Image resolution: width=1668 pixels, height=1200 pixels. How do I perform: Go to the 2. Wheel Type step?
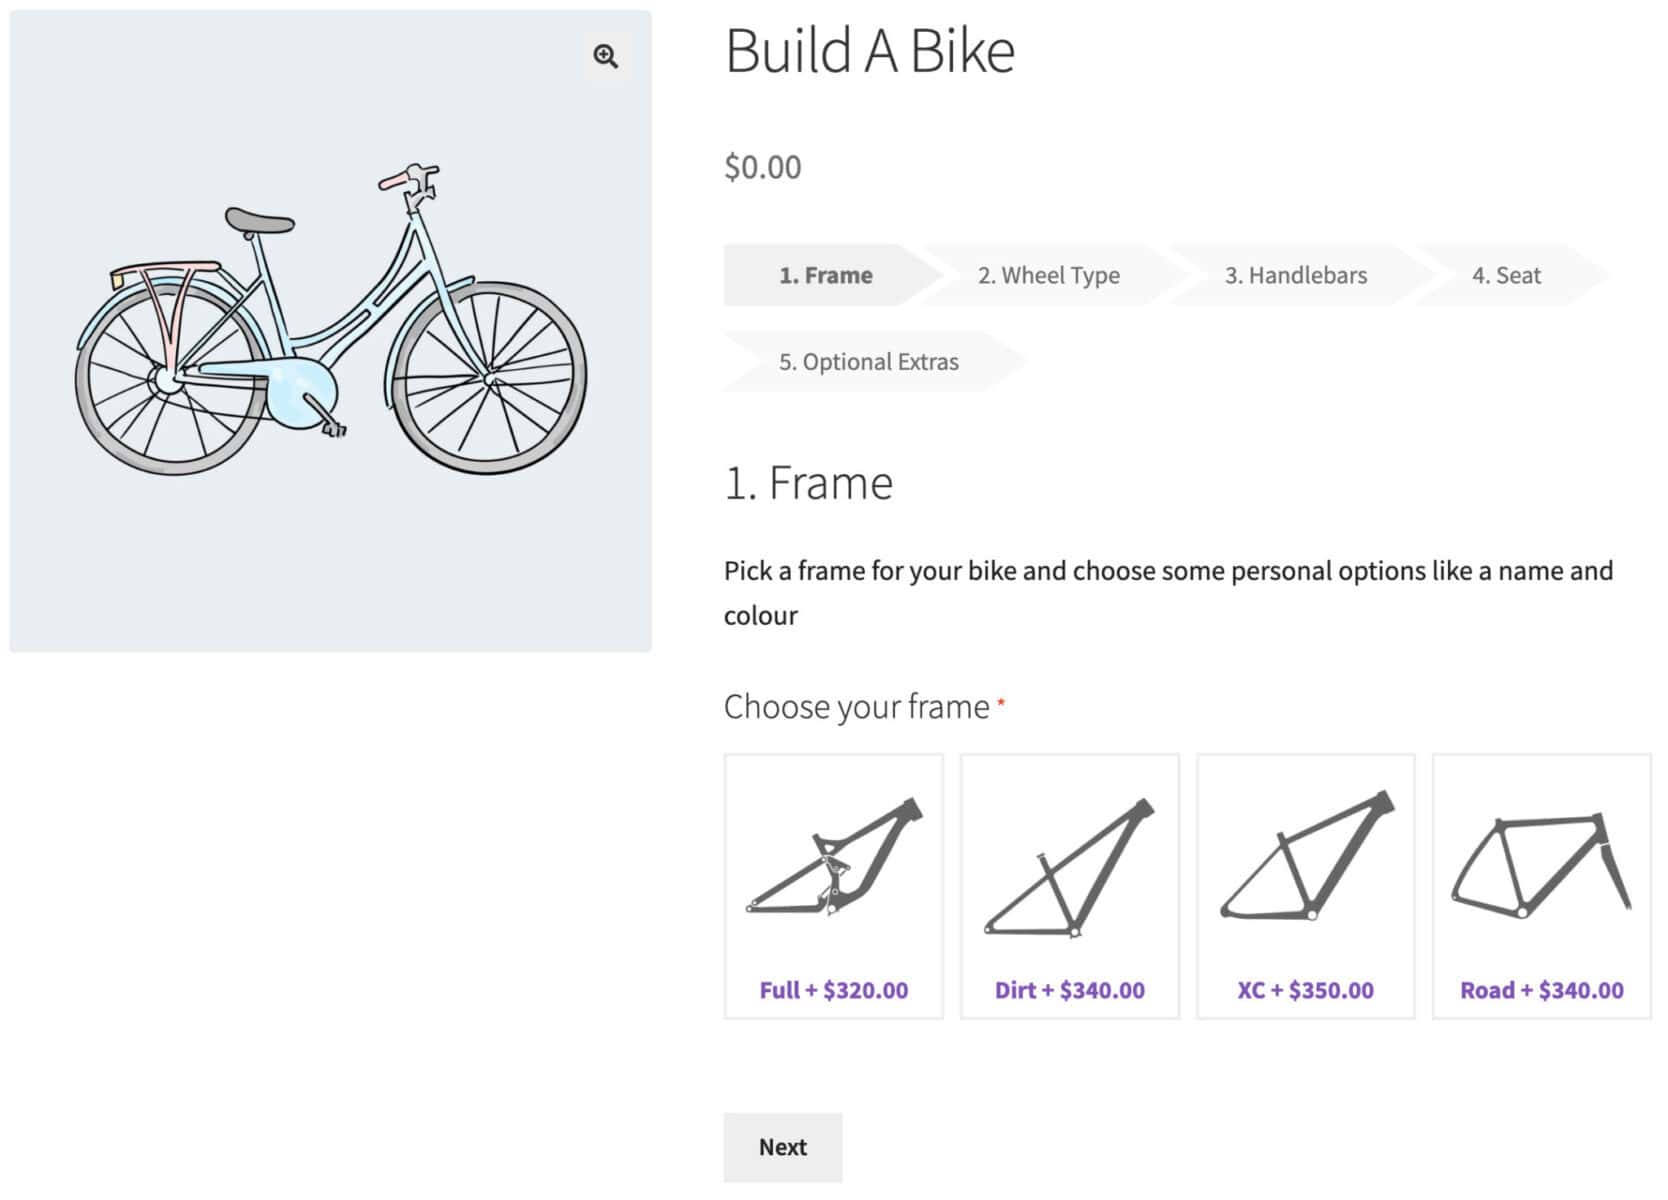[x=1048, y=275]
